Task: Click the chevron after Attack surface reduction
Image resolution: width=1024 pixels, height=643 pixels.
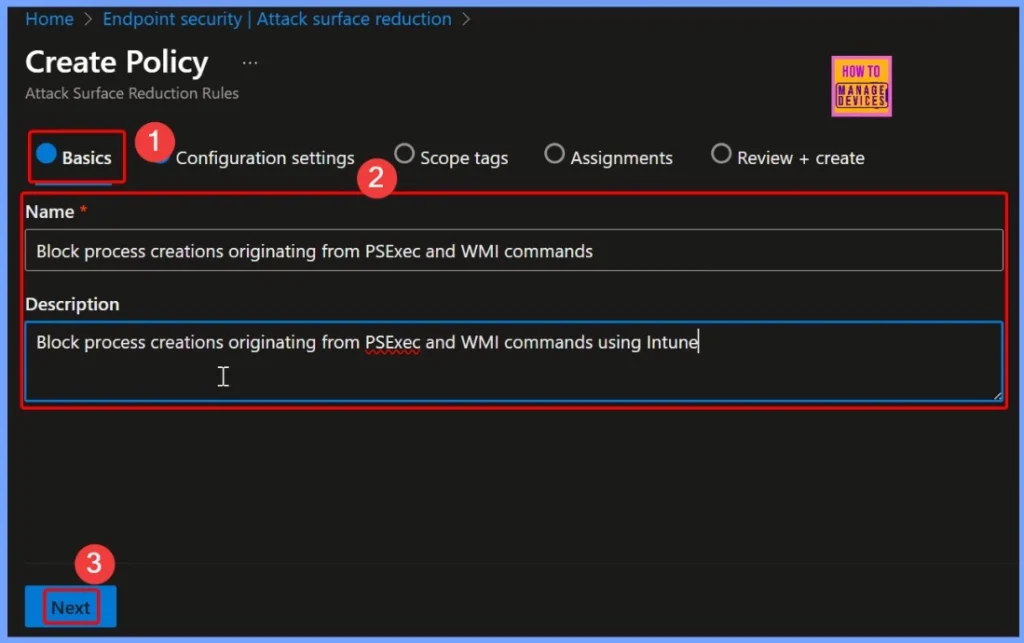Action: (467, 18)
